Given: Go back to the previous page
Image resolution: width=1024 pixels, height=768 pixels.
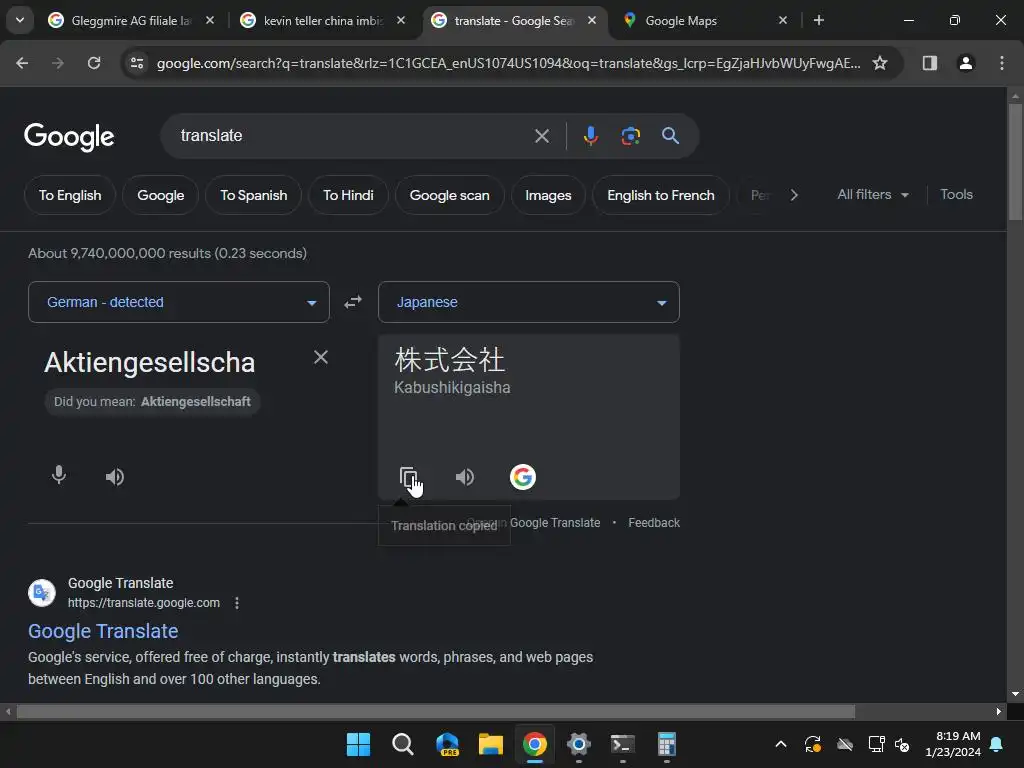Looking at the screenshot, I should pos(22,63).
